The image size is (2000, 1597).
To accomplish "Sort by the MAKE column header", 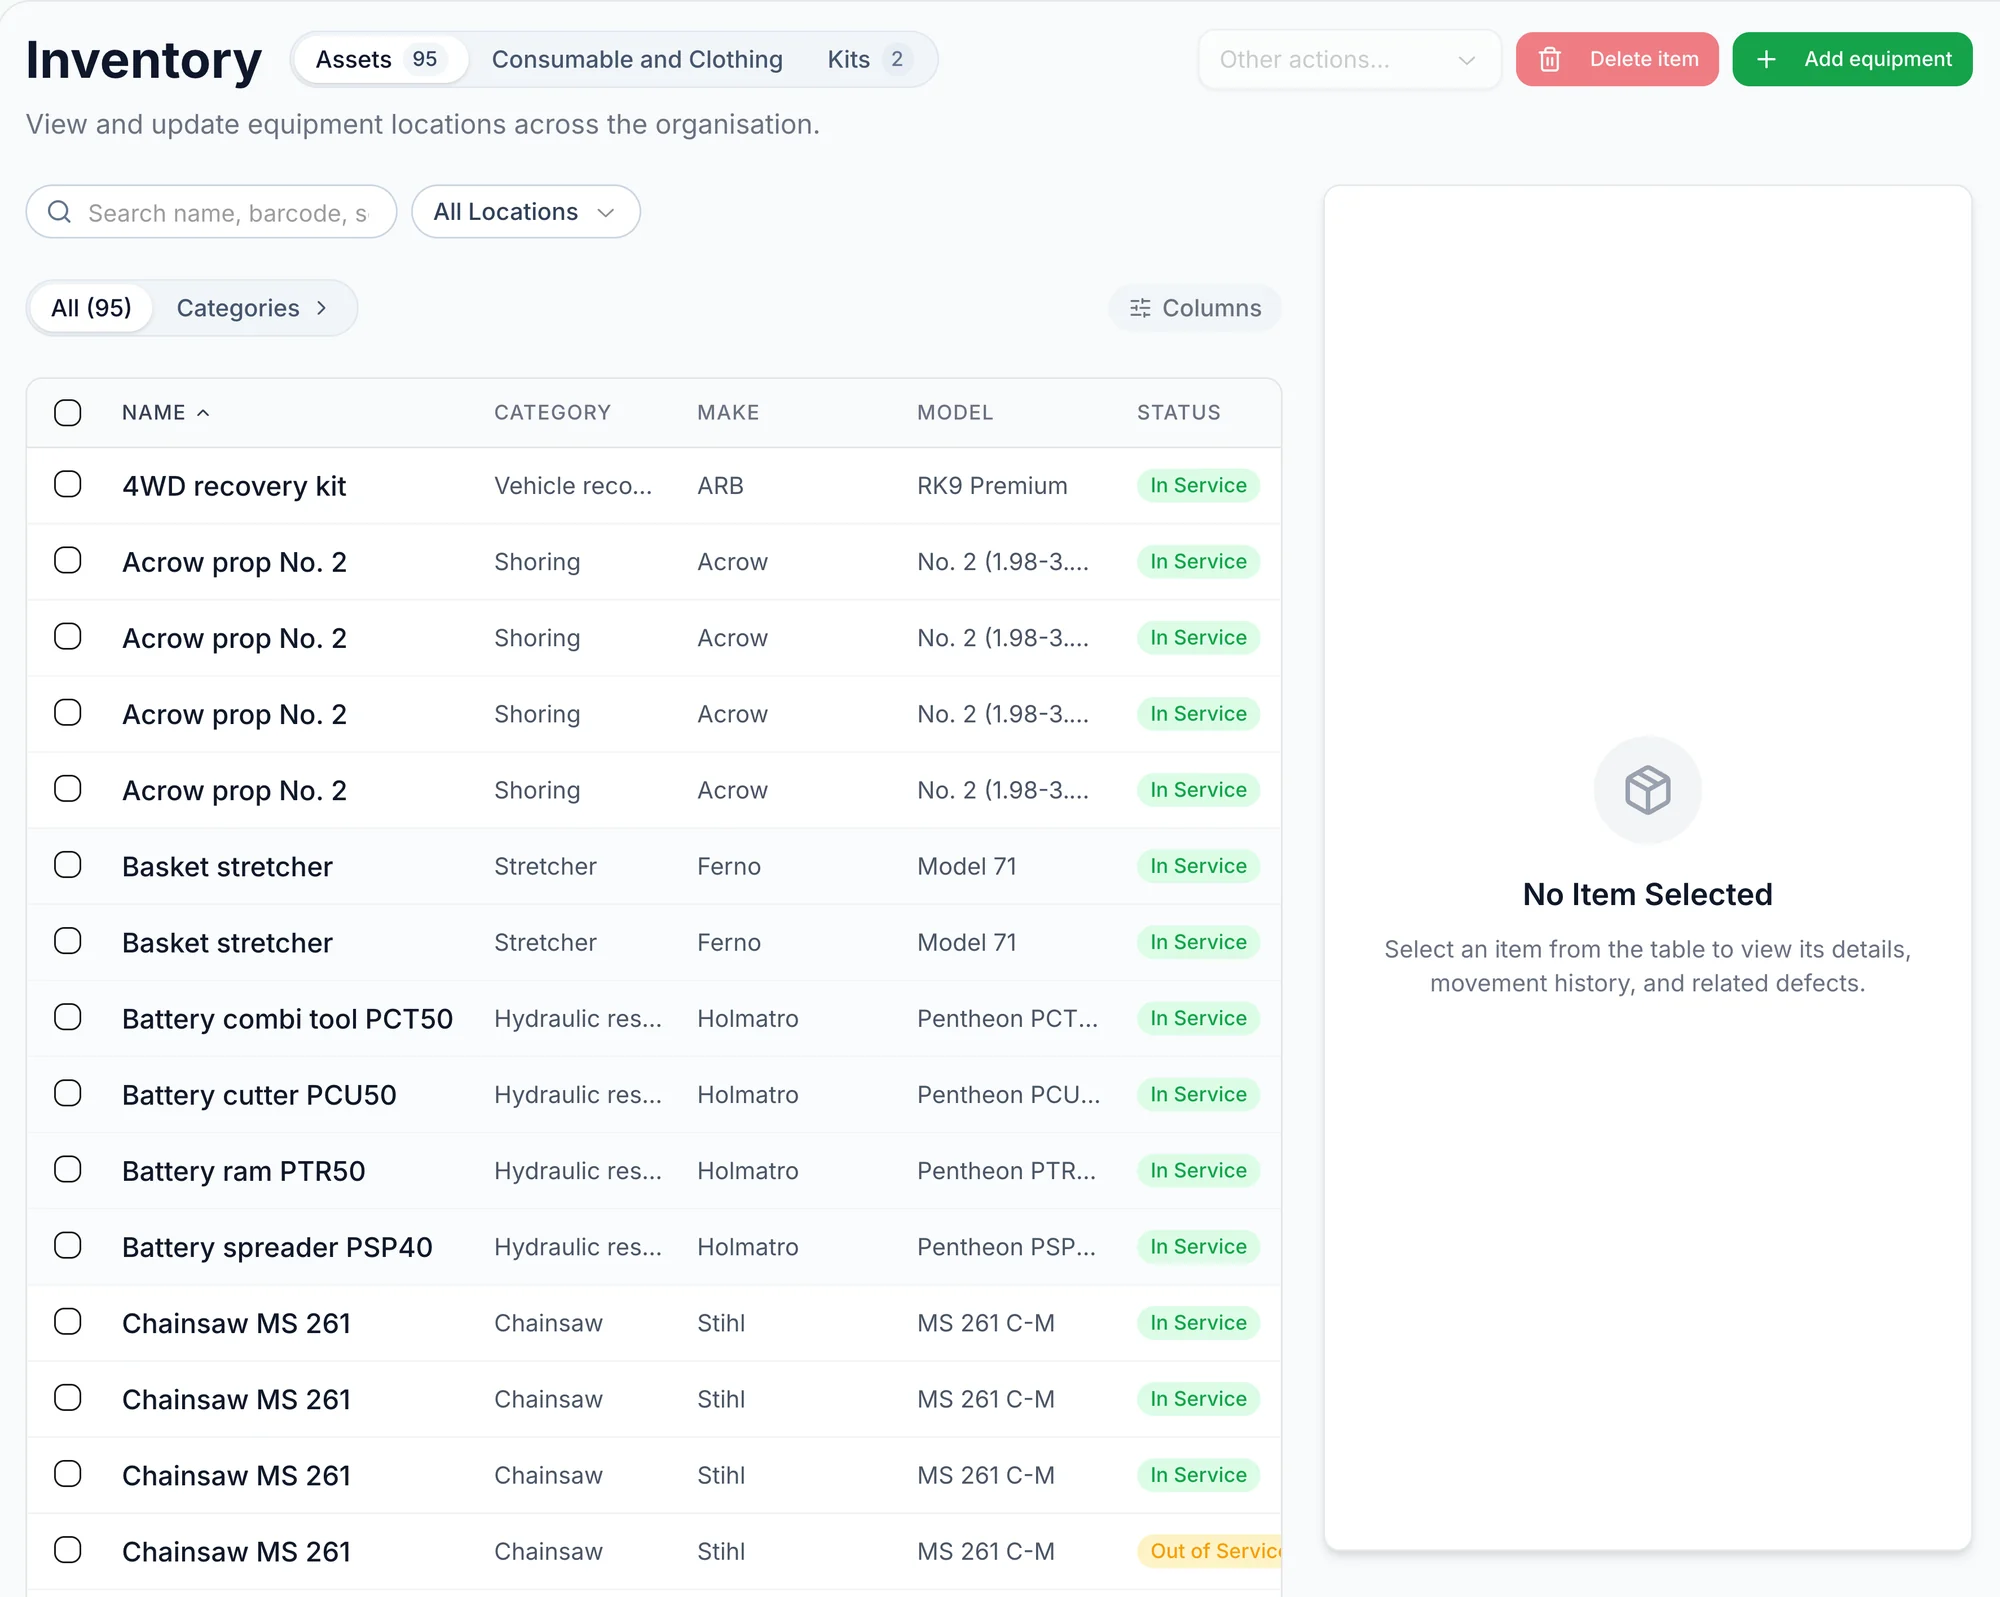I will click(x=728, y=413).
